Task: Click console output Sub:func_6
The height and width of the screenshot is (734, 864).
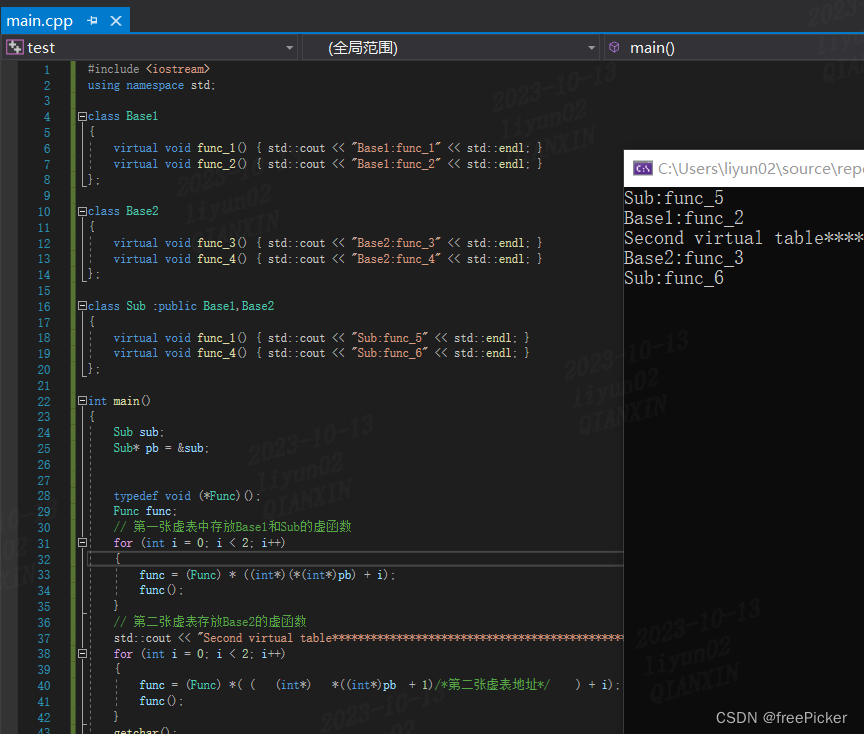Action: click(x=674, y=278)
